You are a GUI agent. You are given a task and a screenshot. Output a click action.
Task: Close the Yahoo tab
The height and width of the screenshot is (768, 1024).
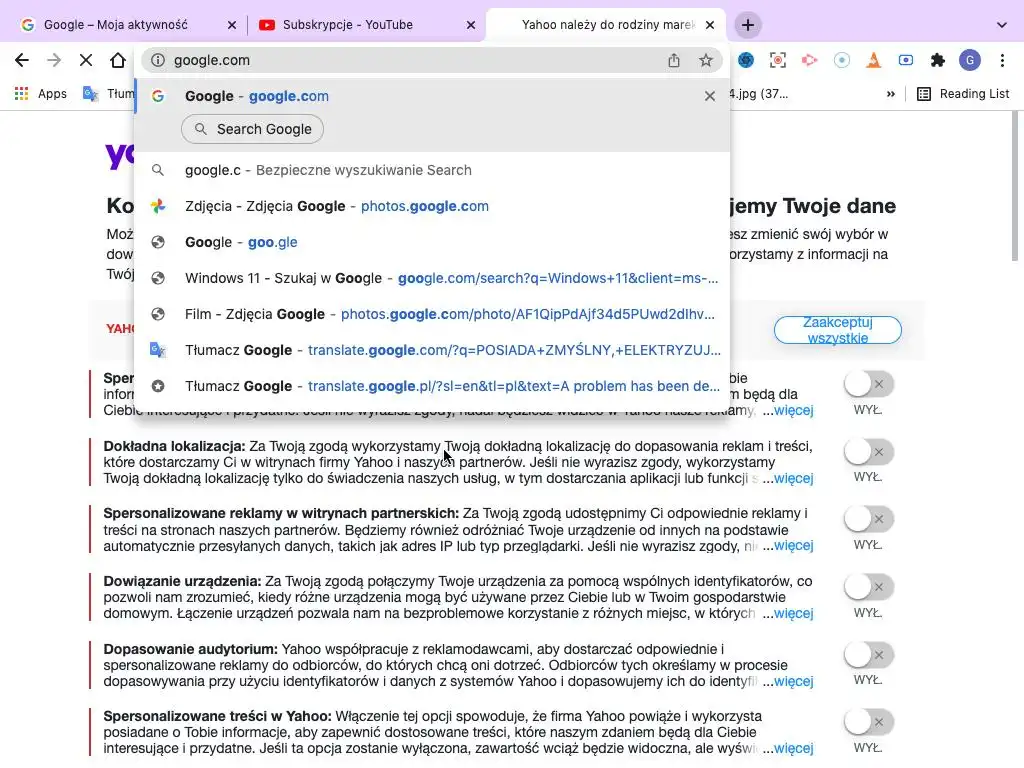711,25
